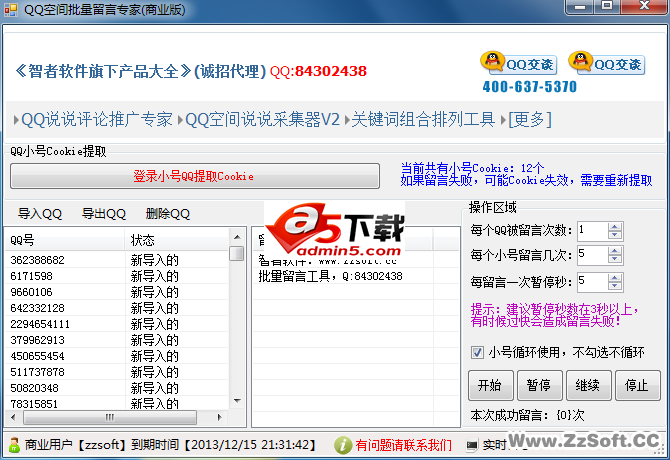Select QQ row 6171598
The height and width of the screenshot is (460, 670).
[117, 276]
